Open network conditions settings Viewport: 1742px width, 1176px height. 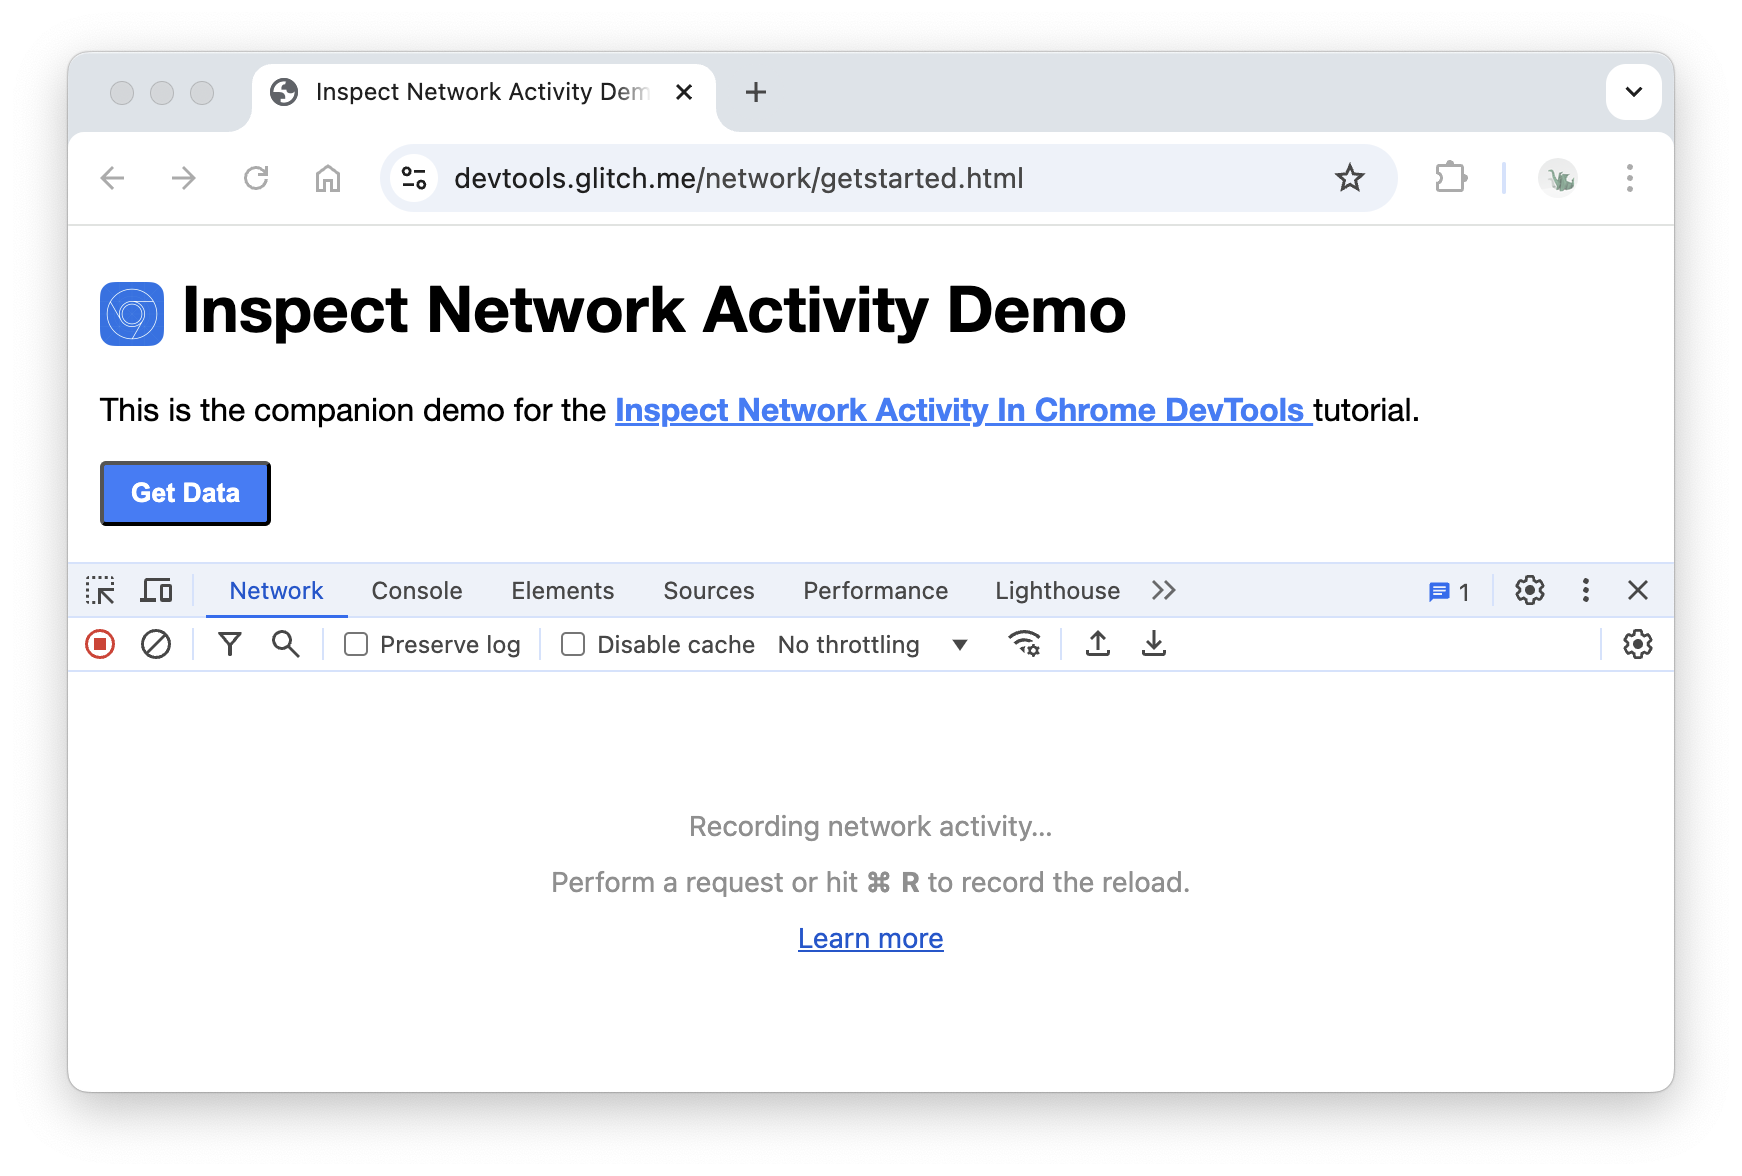click(1023, 644)
